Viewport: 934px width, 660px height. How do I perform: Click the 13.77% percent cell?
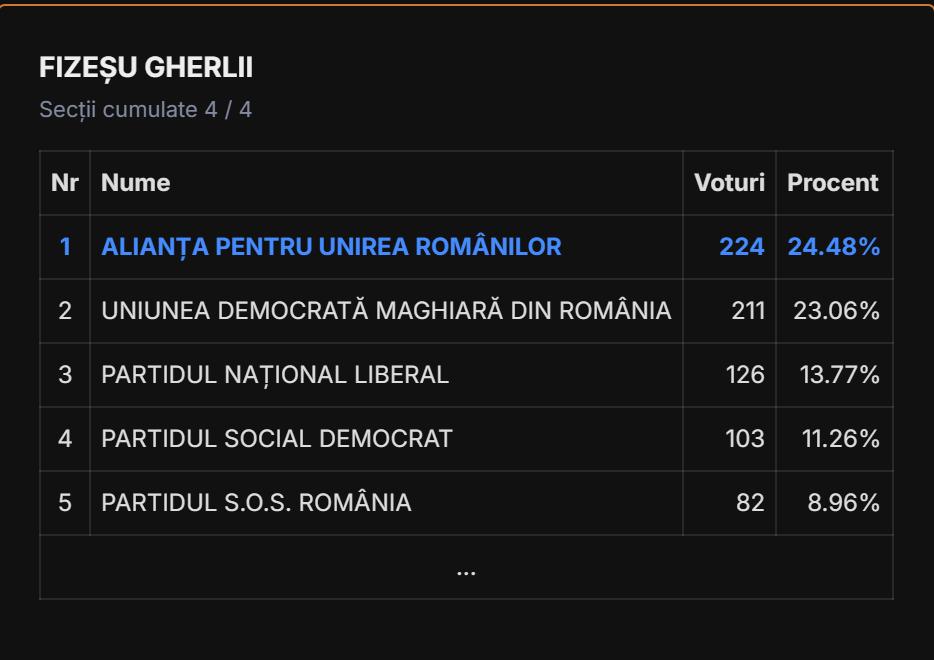[x=840, y=375]
